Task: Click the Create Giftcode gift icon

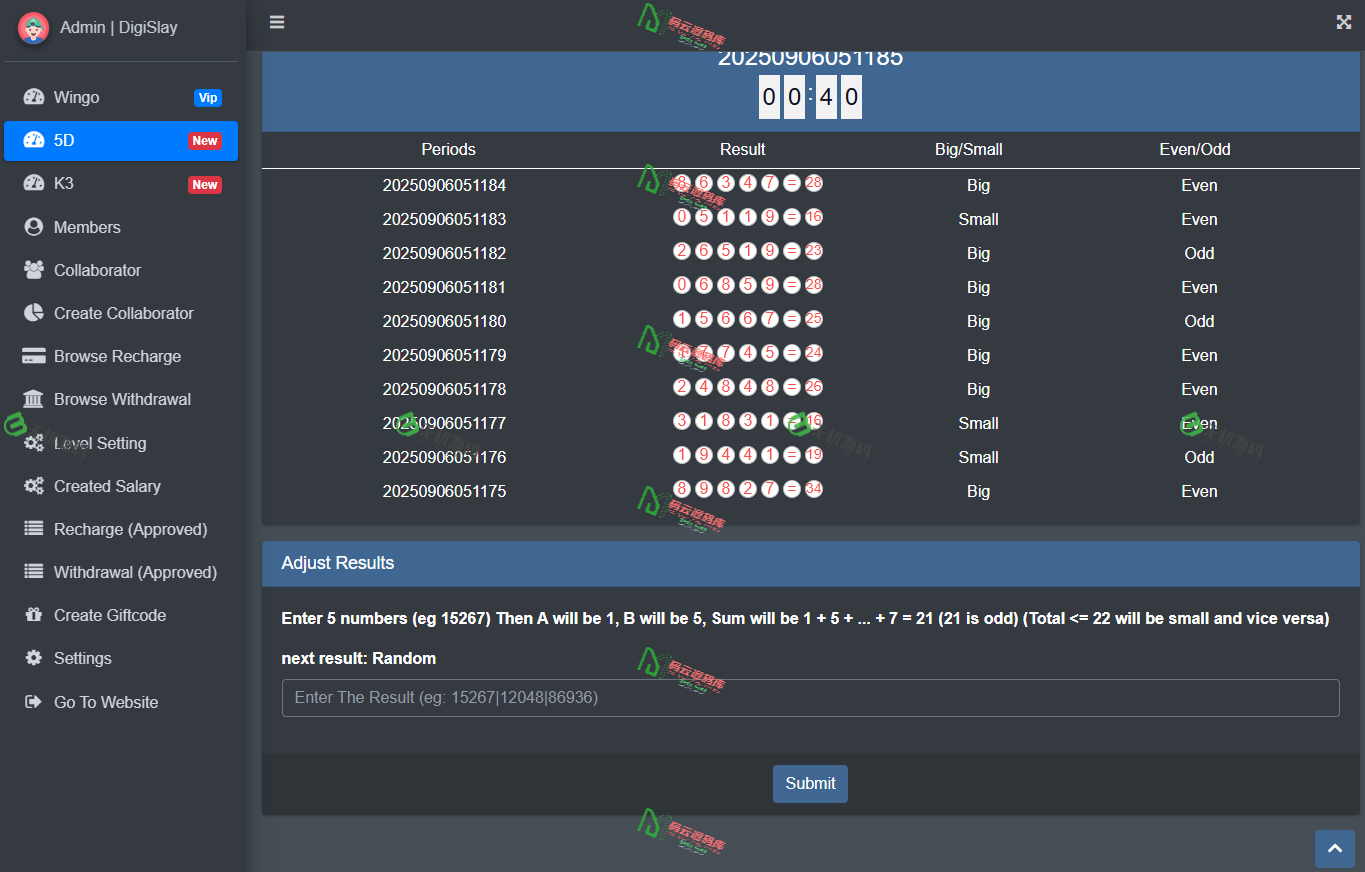Action: pyautogui.click(x=34, y=615)
